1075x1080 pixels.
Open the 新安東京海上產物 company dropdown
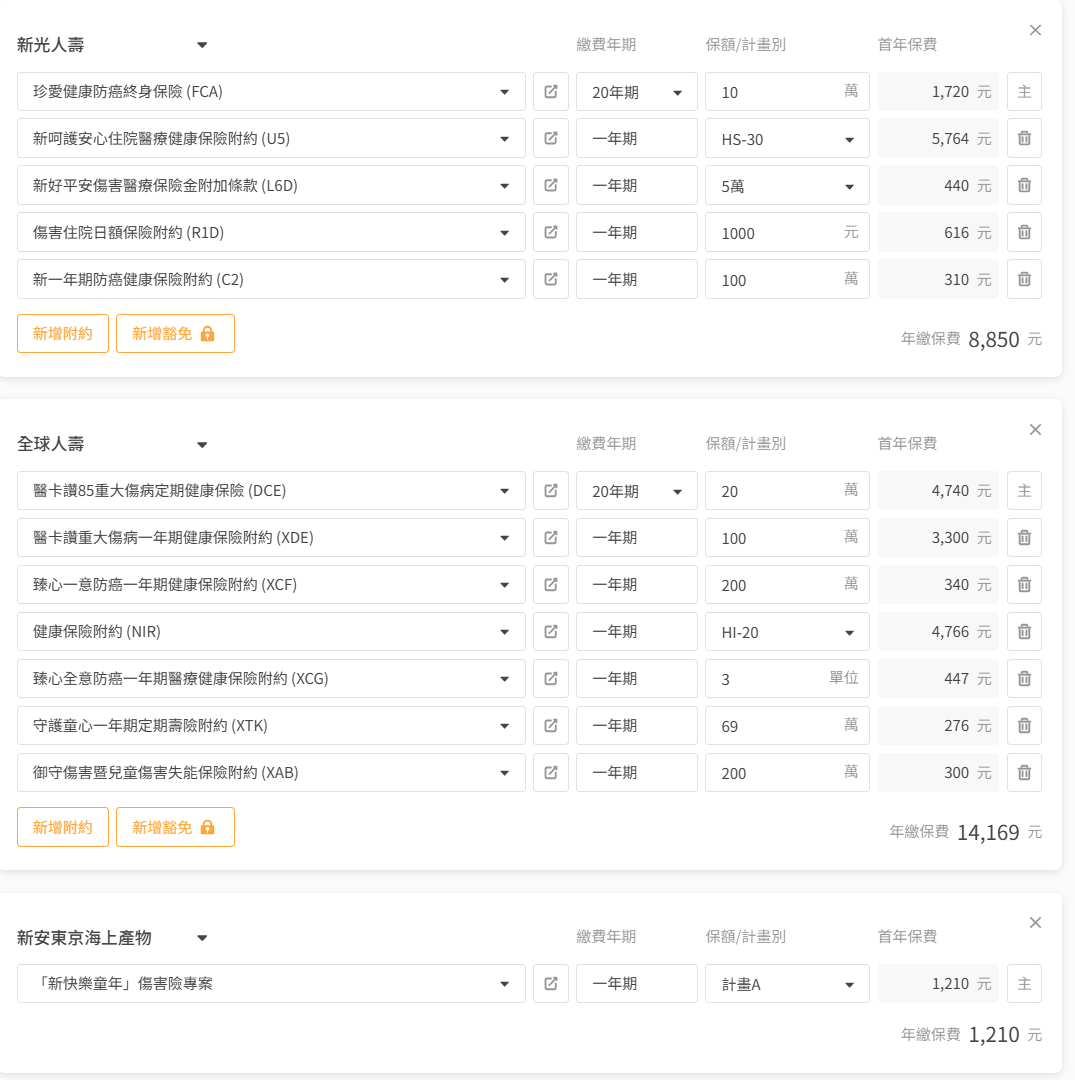pyautogui.click(x=112, y=937)
